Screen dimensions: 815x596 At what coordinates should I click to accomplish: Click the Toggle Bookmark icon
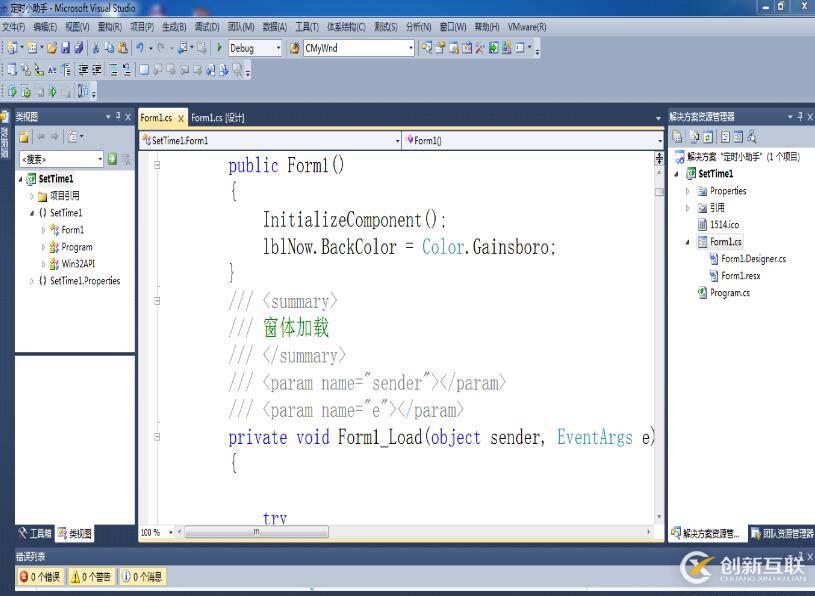144,70
